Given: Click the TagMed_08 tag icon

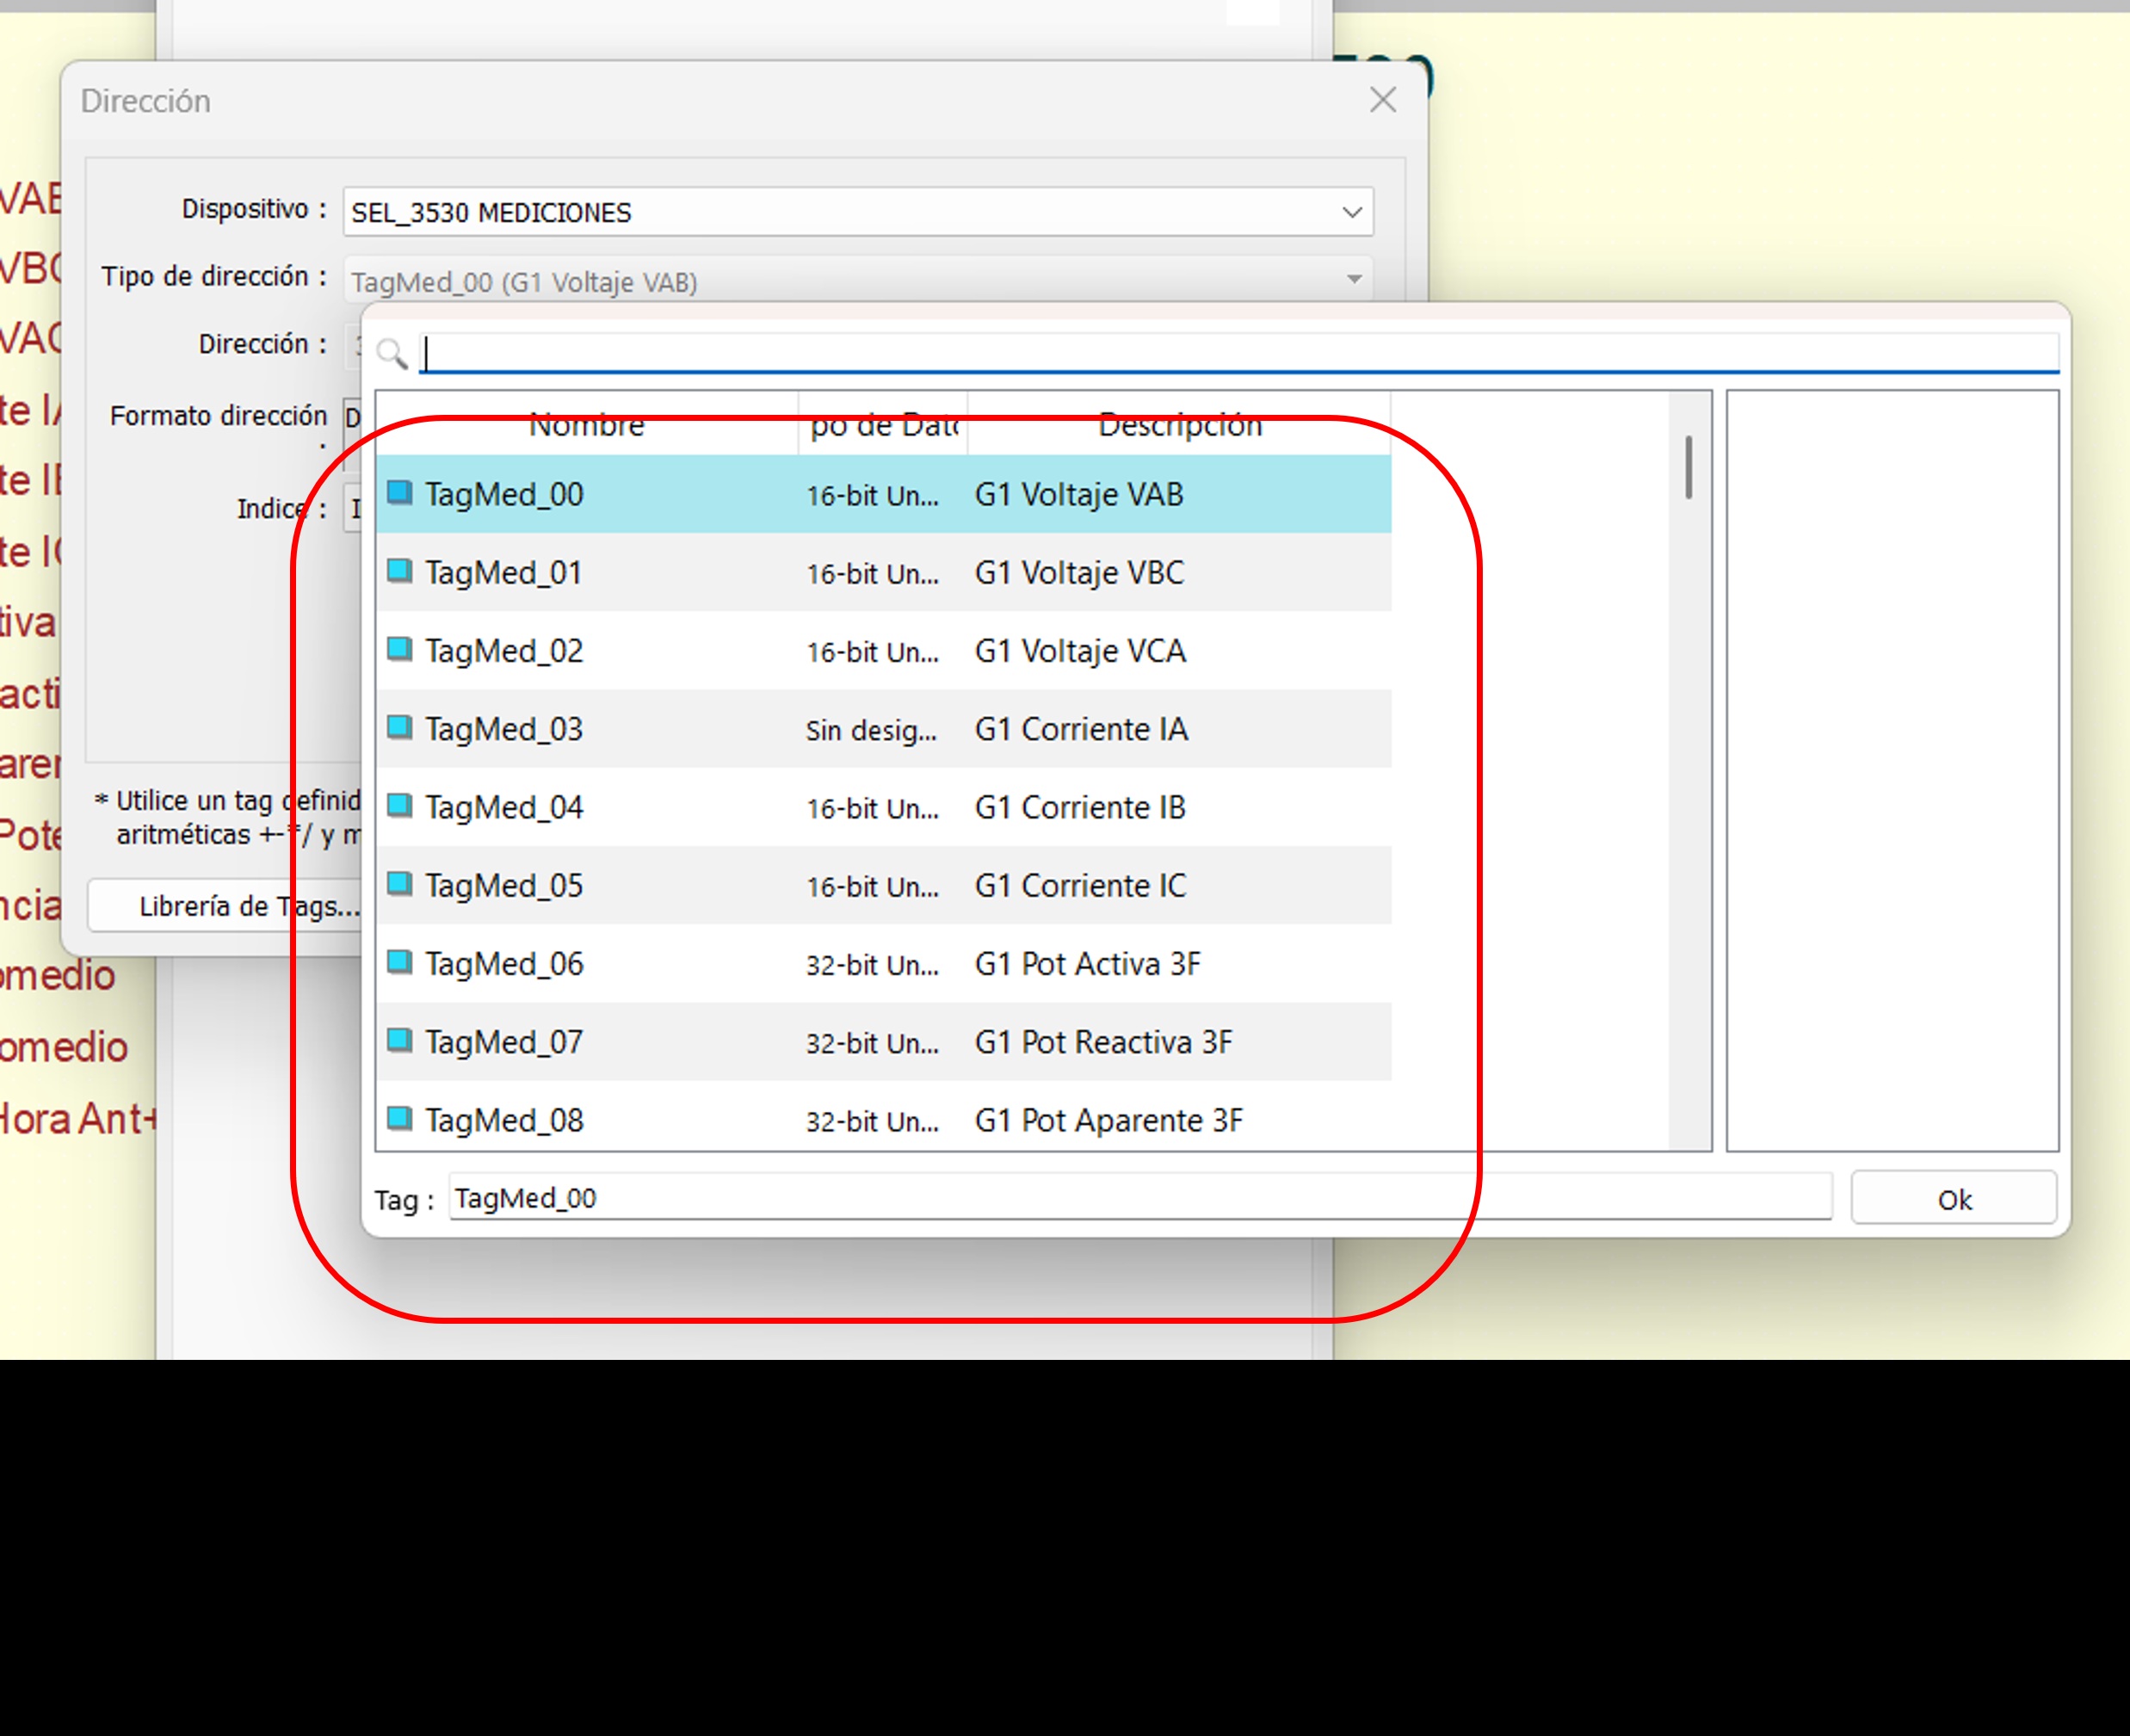Looking at the screenshot, I should 400,1118.
